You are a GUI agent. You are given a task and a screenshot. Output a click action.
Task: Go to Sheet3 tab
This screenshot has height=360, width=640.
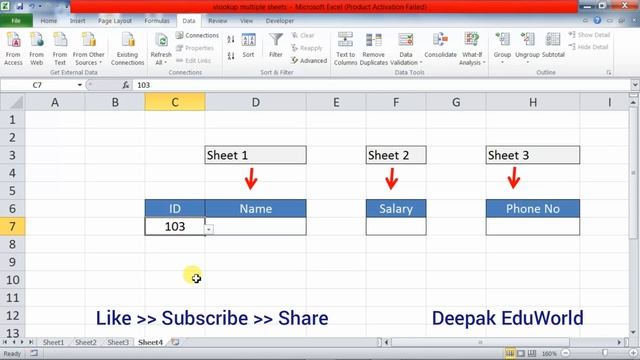pos(118,342)
